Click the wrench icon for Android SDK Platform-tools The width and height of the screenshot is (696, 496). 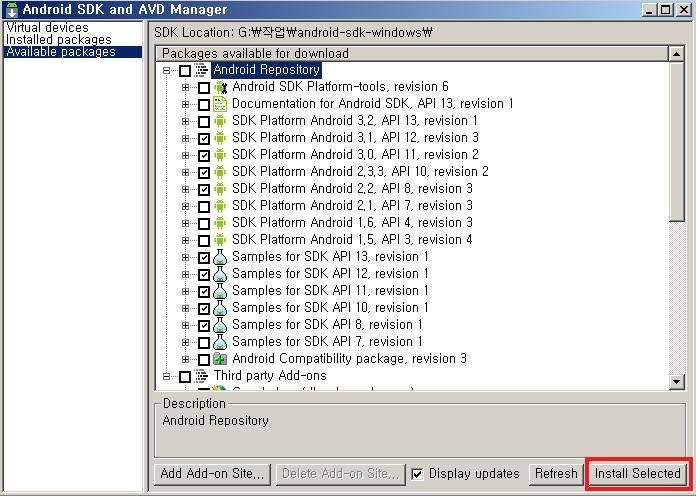pyautogui.click(x=220, y=87)
